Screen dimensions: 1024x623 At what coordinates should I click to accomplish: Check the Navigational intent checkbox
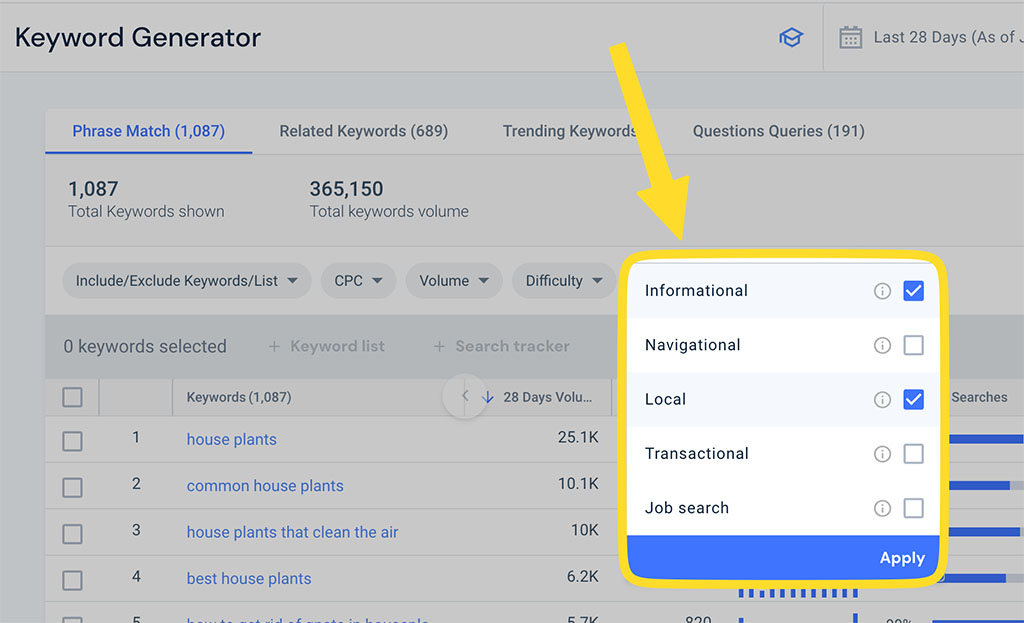pos(913,345)
